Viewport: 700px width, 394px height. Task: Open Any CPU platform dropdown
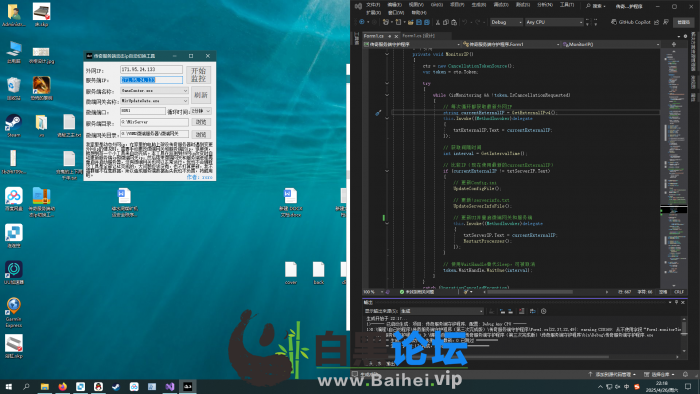tap(554, 22)
